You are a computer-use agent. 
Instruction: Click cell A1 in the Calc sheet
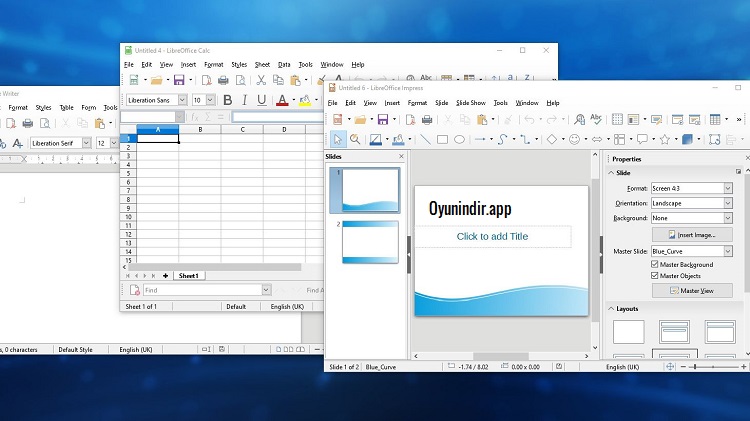tap(158, 139)
